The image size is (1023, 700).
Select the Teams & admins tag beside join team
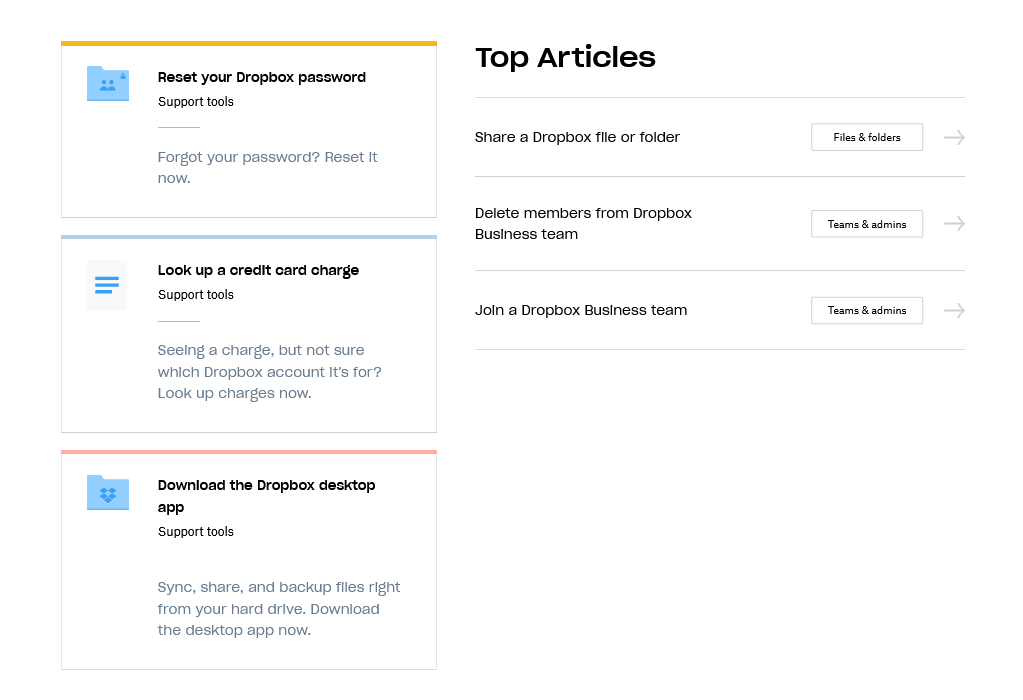866,310
